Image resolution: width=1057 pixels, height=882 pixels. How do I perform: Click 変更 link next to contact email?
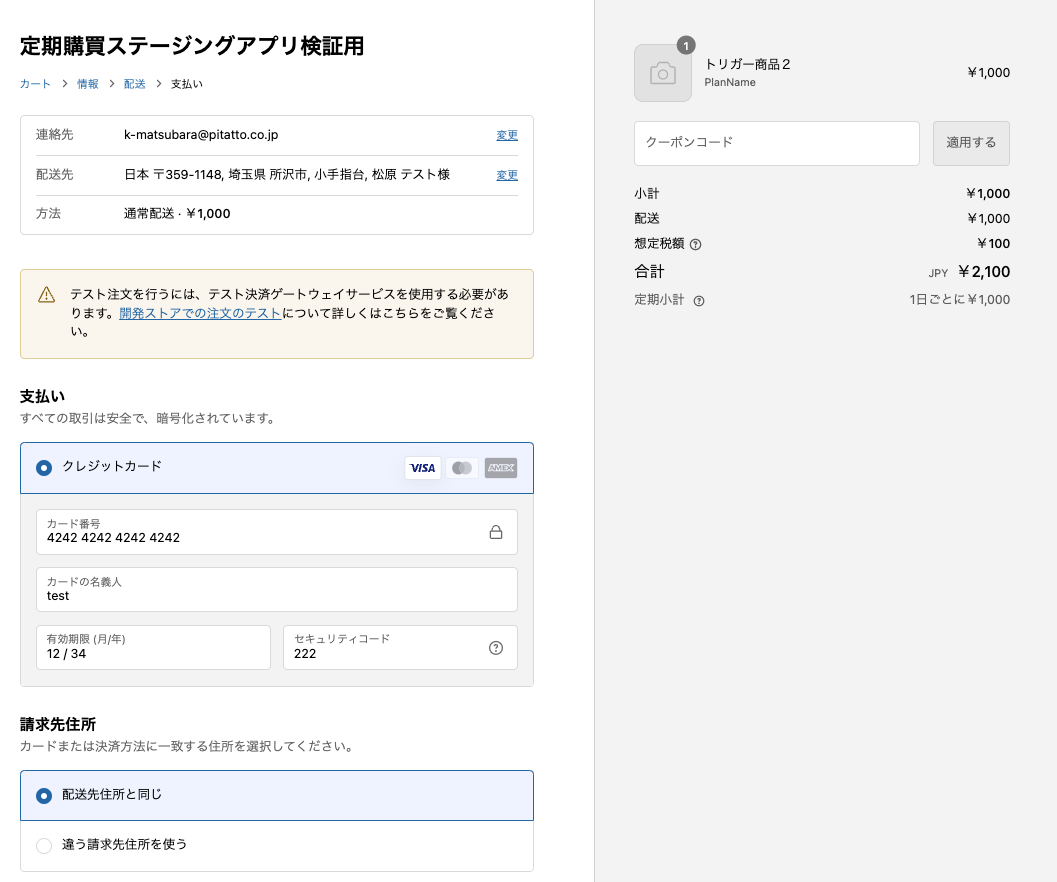507,135
